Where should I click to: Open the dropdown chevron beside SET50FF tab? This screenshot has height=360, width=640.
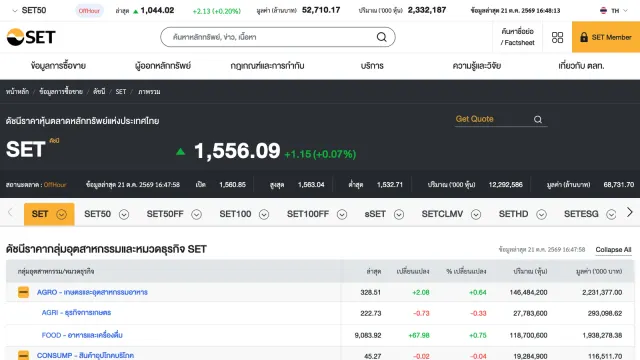[196, 214]
